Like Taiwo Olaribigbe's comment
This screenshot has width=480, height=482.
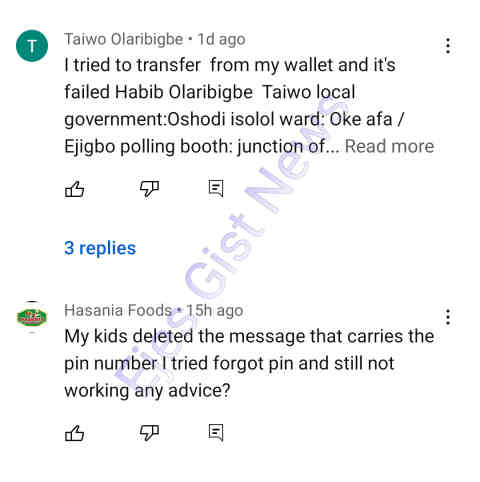[74, 189]
